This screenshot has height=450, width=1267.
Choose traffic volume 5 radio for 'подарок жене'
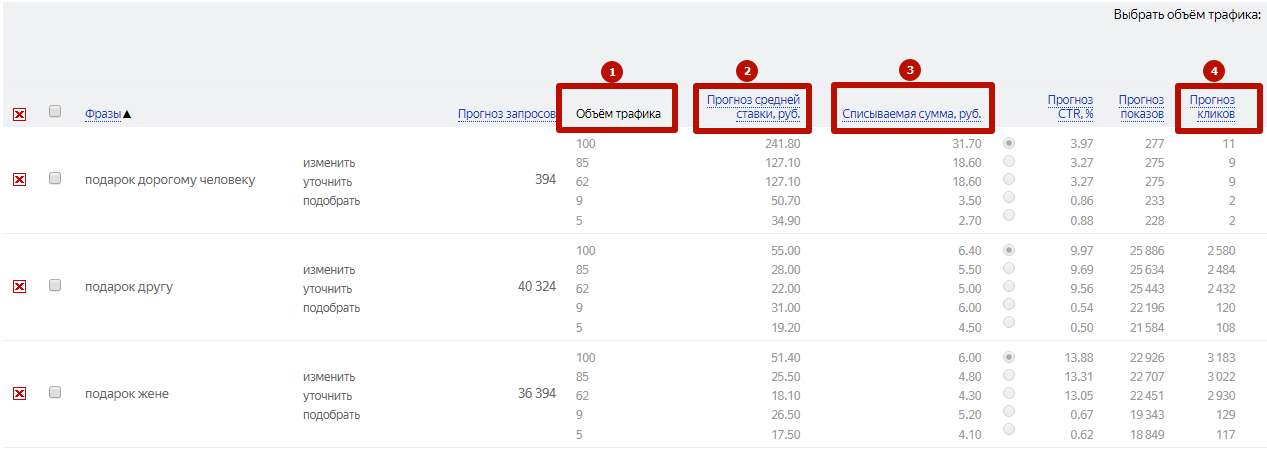click(x=1009, y=429)
